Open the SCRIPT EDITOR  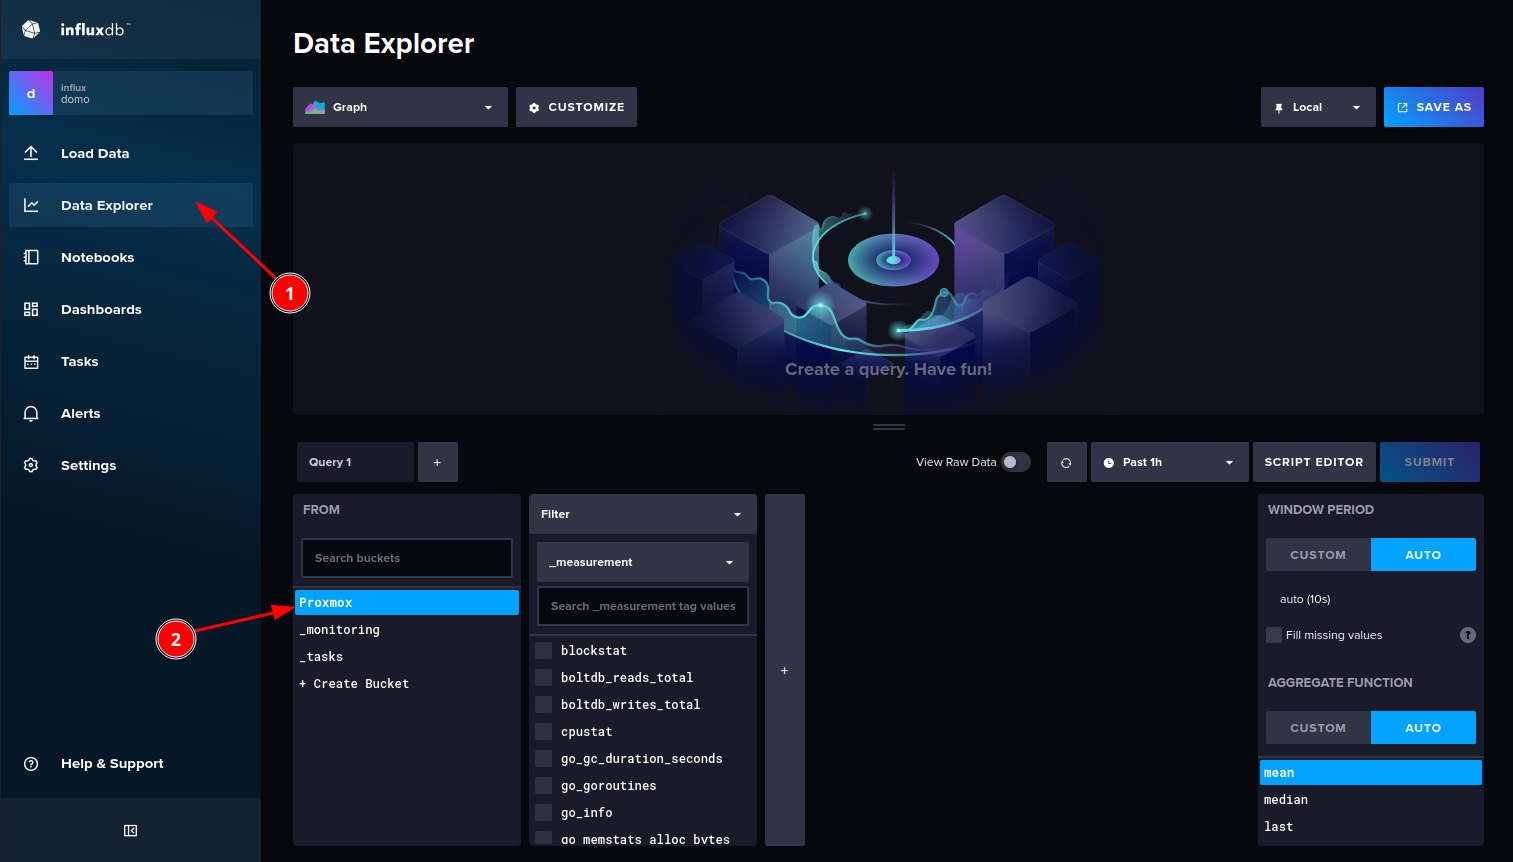coord(1313,462)
